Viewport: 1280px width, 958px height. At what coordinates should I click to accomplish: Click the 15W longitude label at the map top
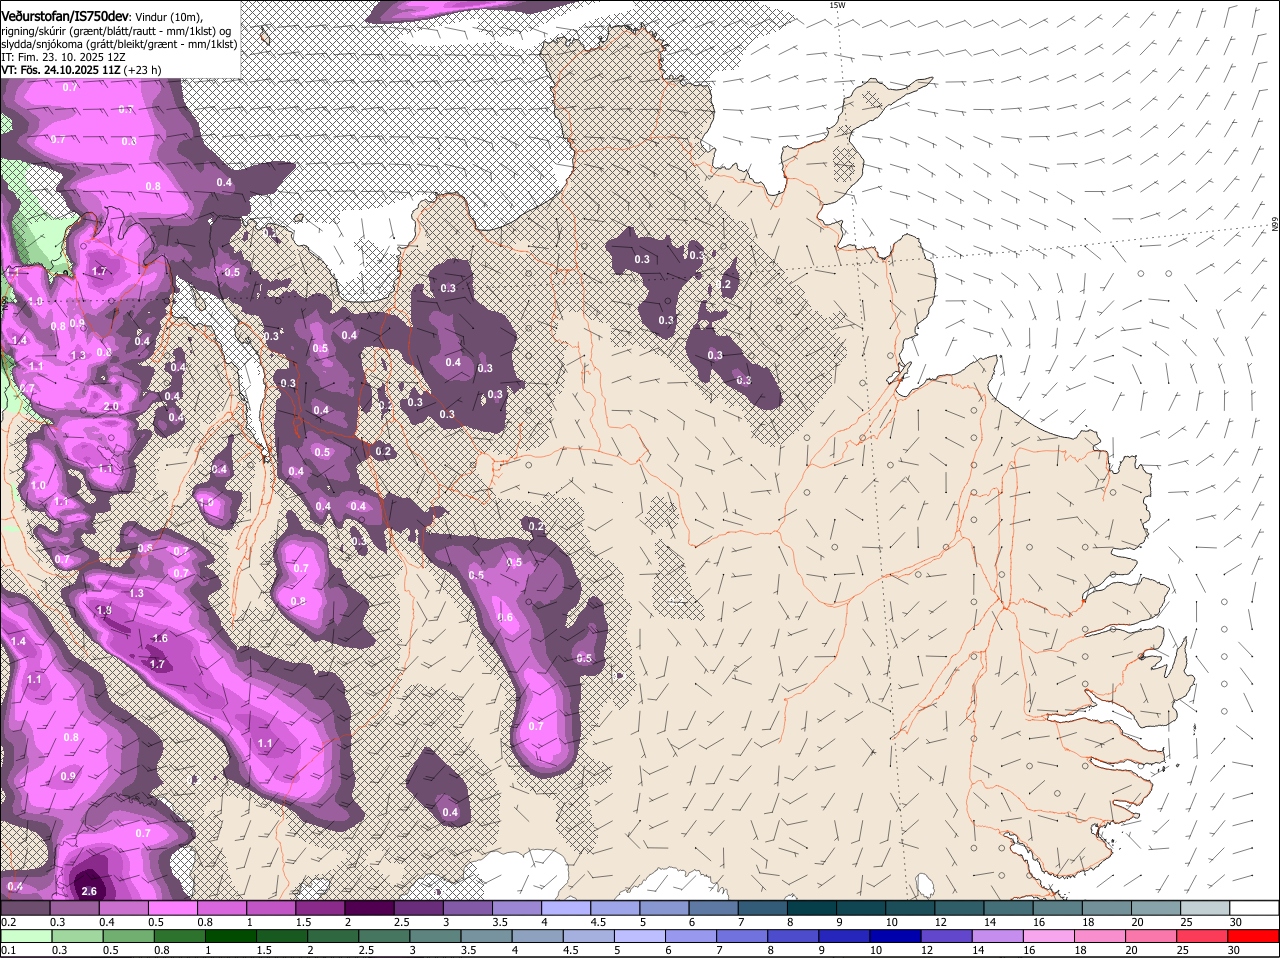pyautogui.click(x=836, y=5)
